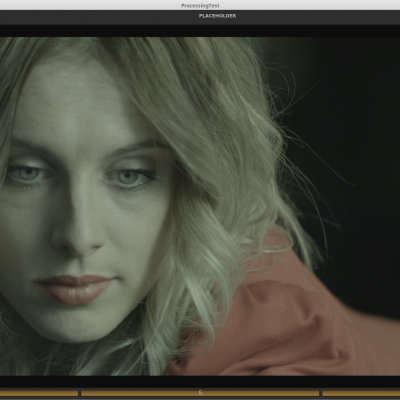
Task: Click the black bar below the image
Action: [200, 382]
